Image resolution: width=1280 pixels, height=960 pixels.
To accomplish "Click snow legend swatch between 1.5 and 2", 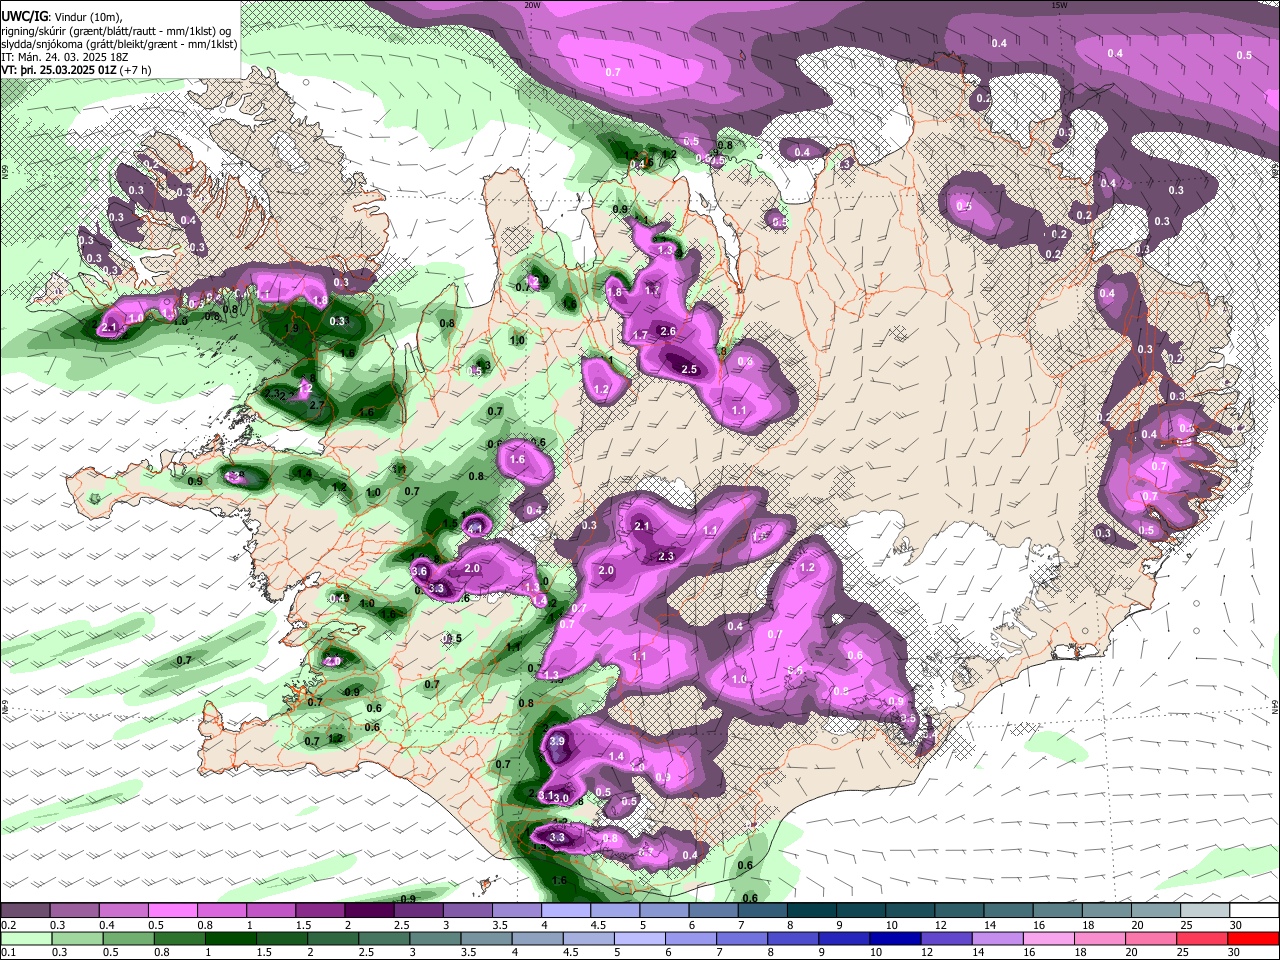I will pos(320,910).
